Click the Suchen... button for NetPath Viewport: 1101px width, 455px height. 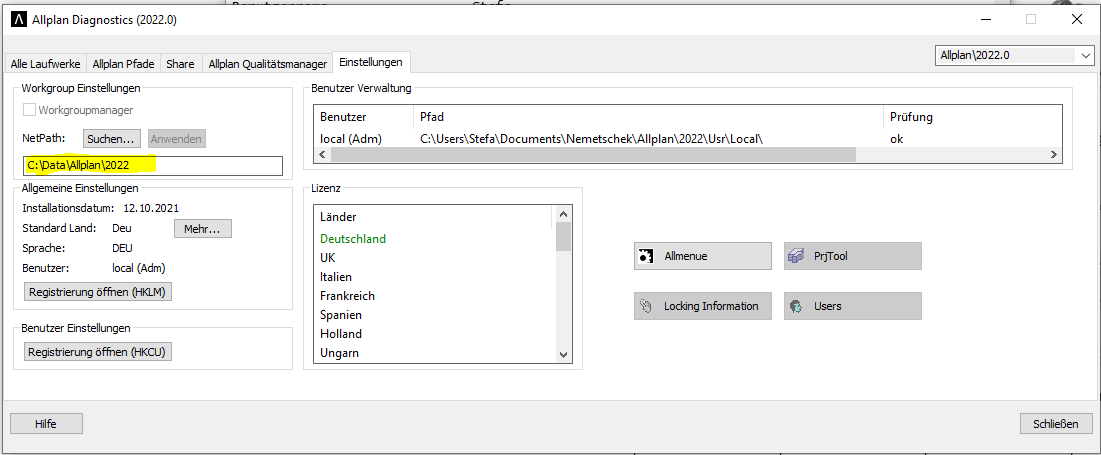point(110,139)
